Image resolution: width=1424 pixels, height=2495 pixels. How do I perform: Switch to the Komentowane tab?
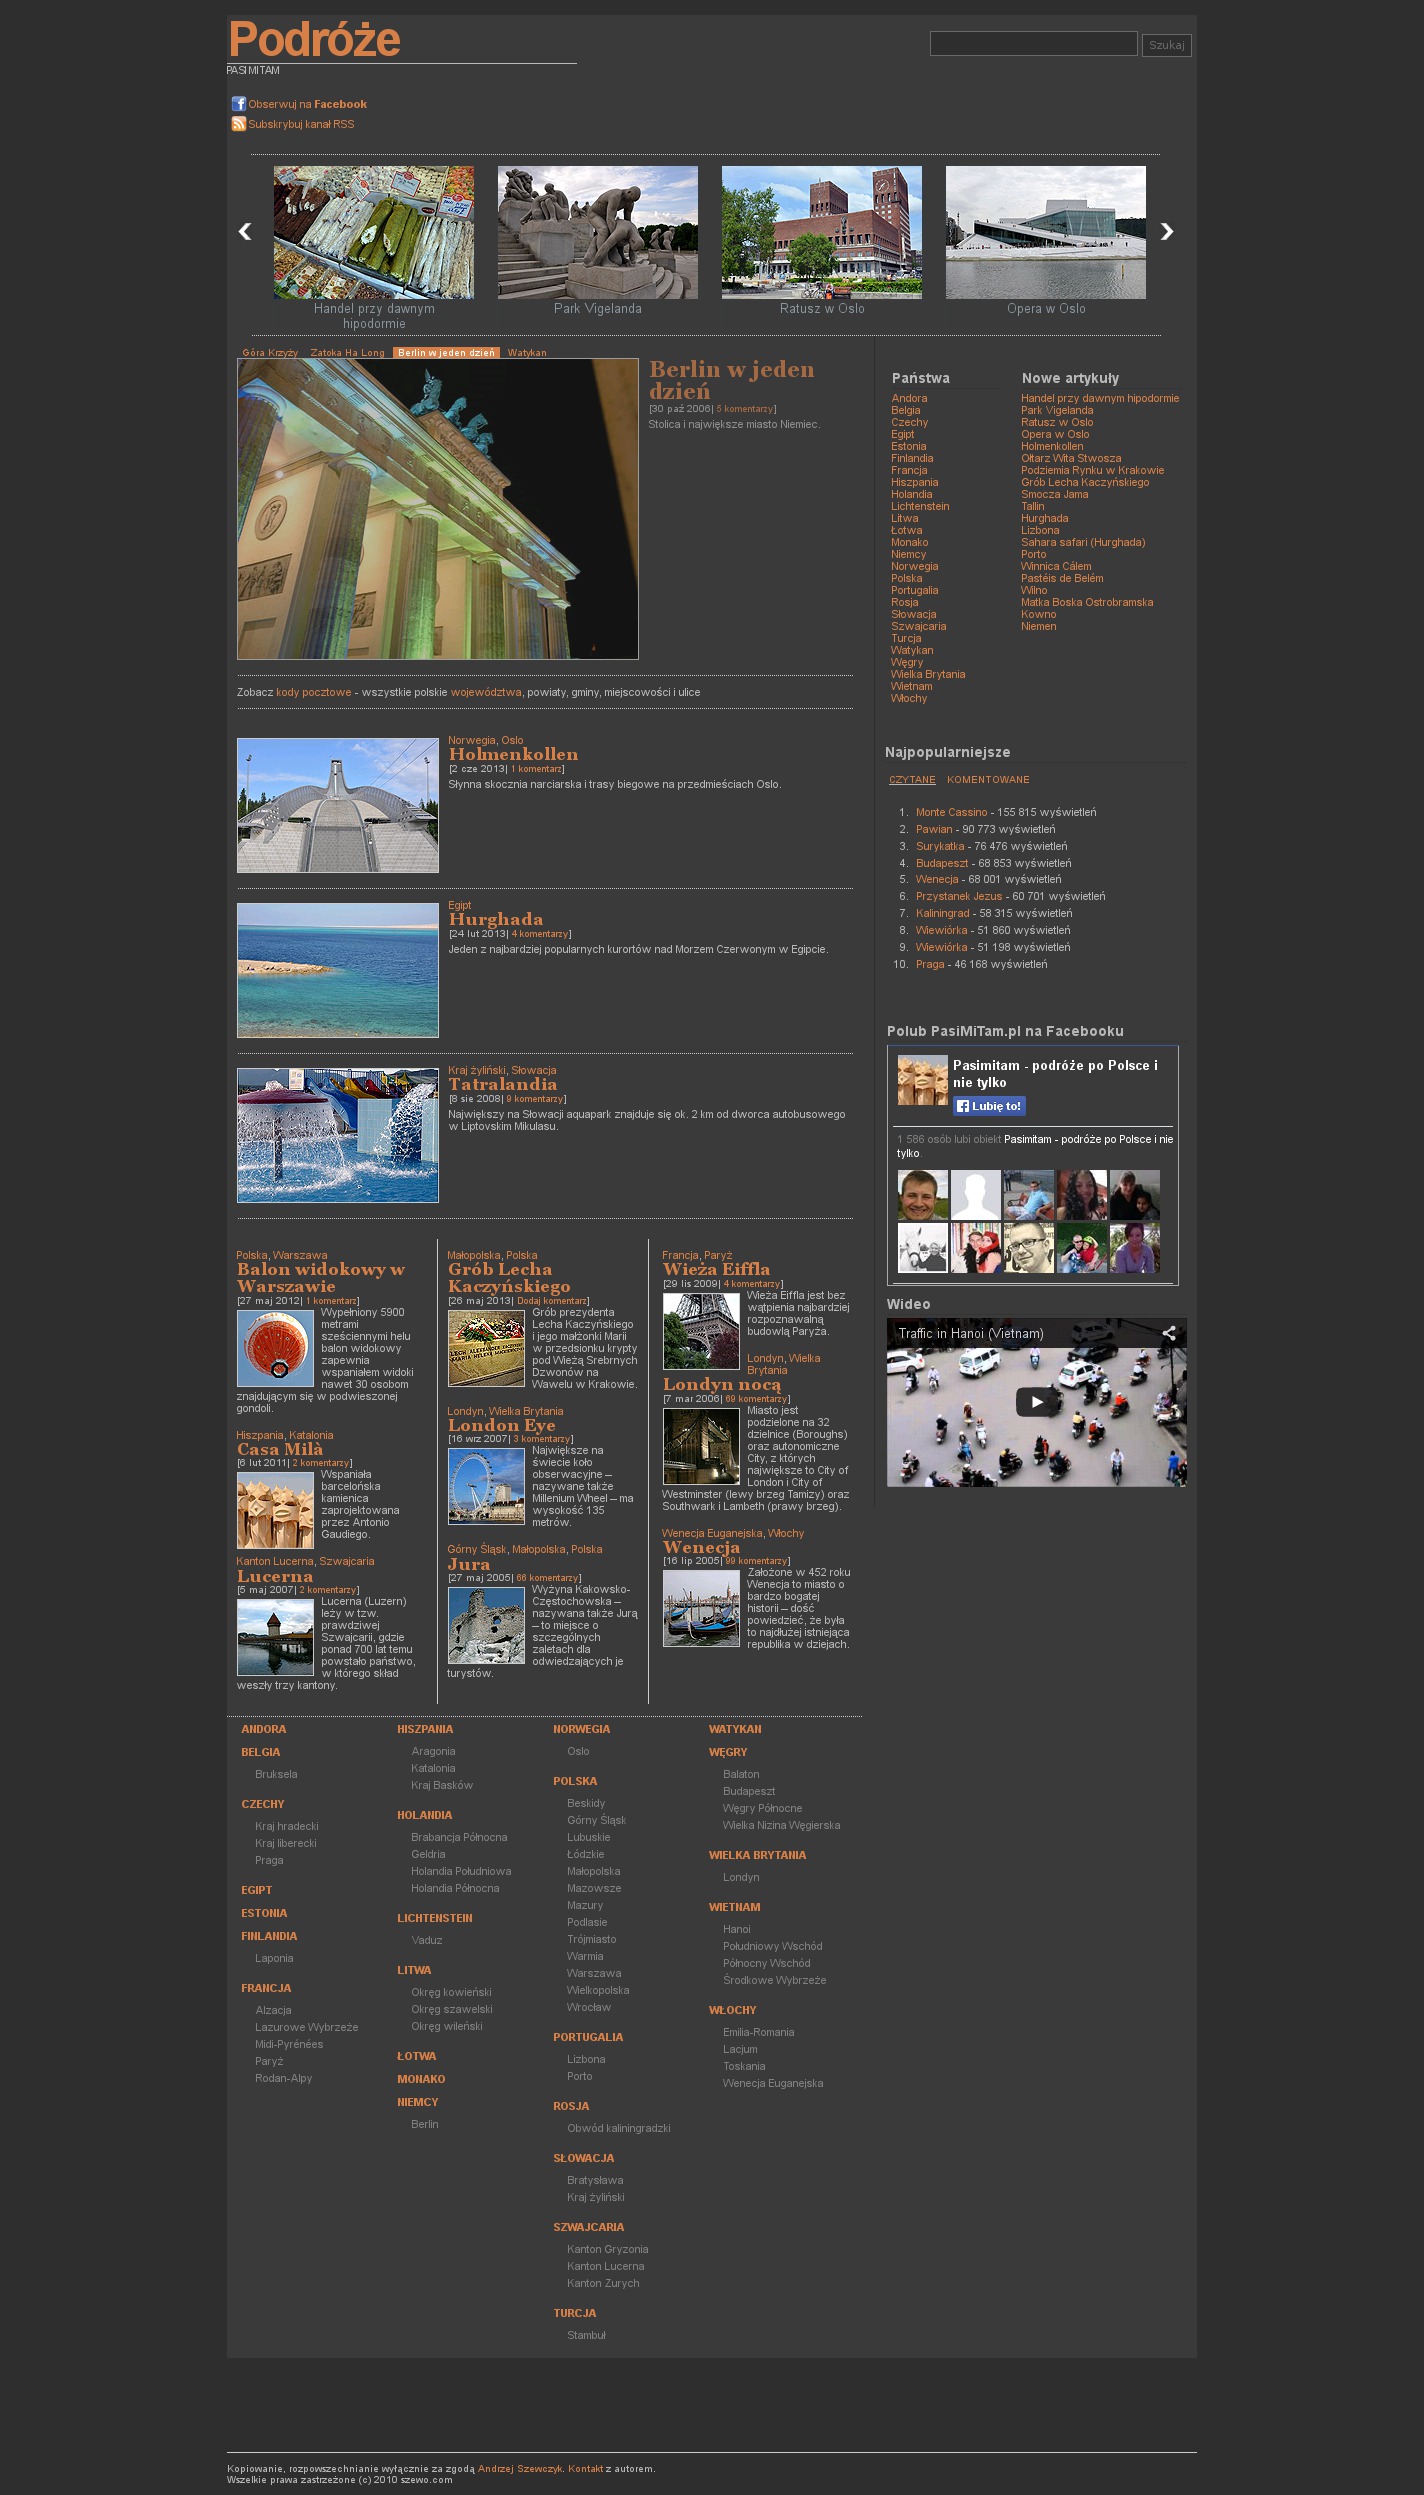click(988, 780)
